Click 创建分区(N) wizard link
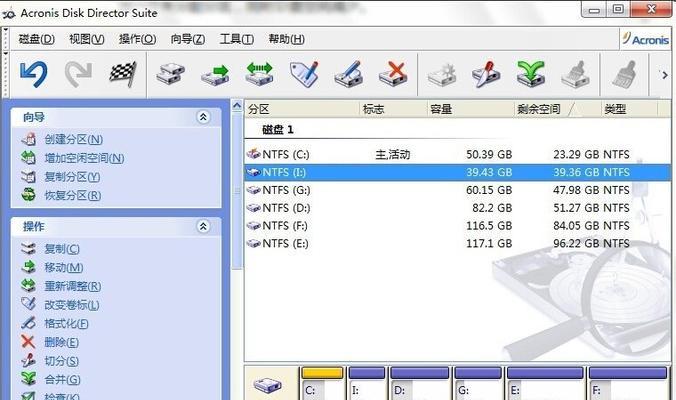The height and width of the screenshot is (400, 676). pos(73,139)
